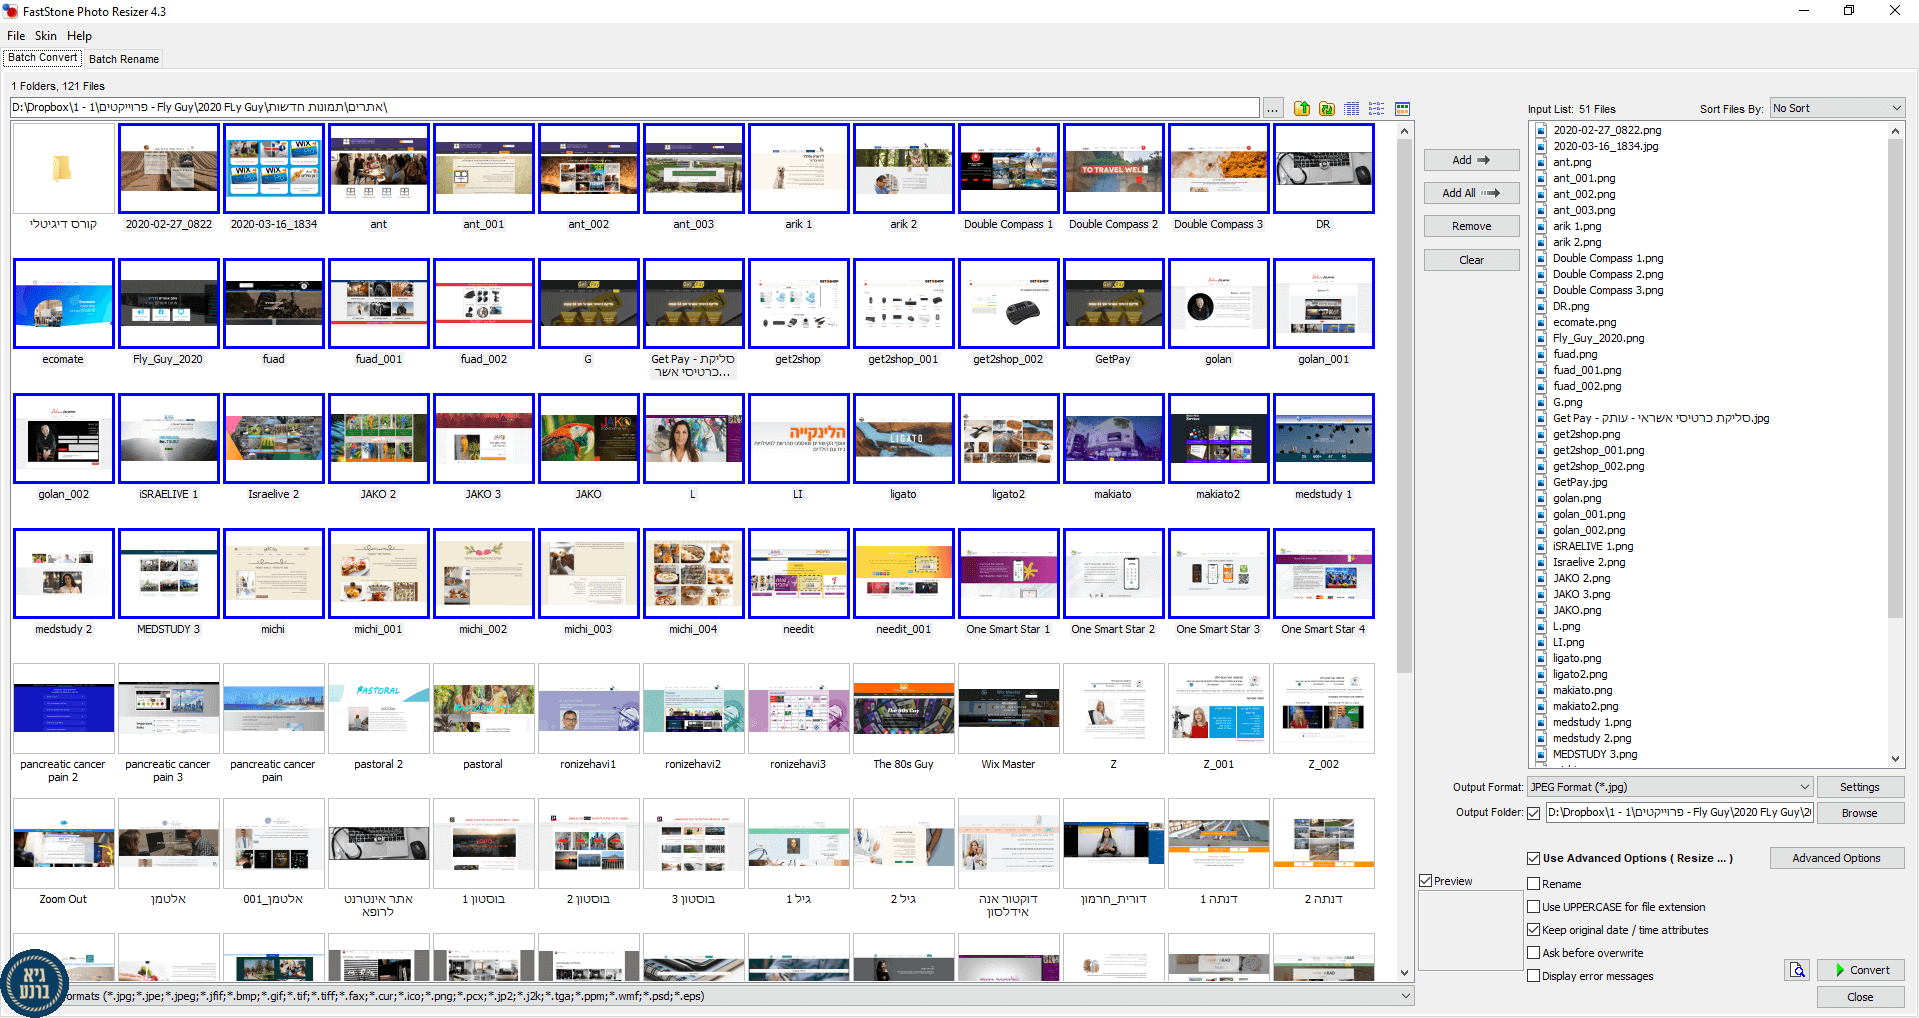Open the folder browse ellipsis button

[x=1272, y=108]
